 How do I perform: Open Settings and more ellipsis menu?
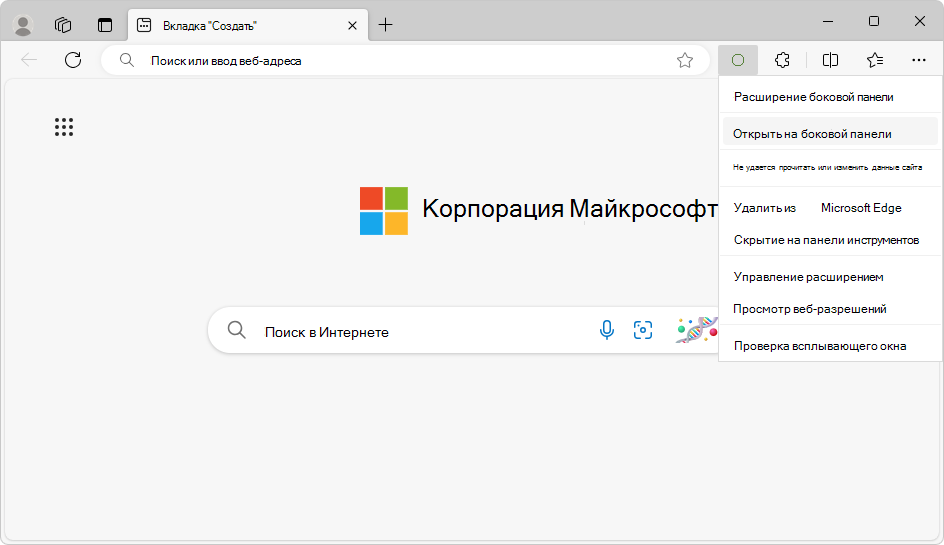[x=919, y=60]
